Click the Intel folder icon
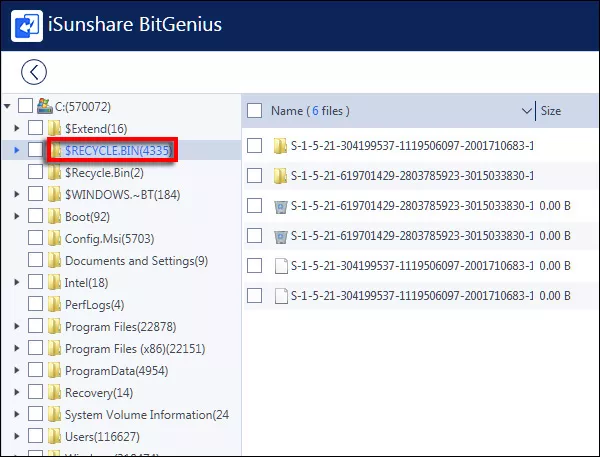Viewport: 600px width, 457px height. [54, 282]
